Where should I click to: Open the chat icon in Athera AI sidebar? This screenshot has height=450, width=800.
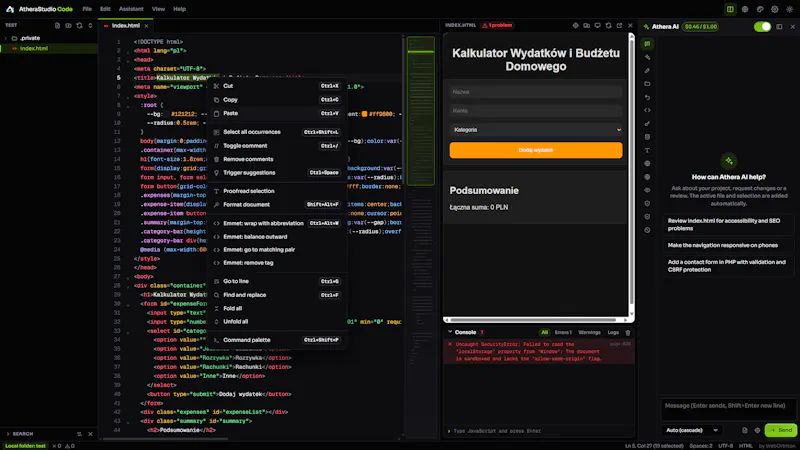[x=647, y=44]
